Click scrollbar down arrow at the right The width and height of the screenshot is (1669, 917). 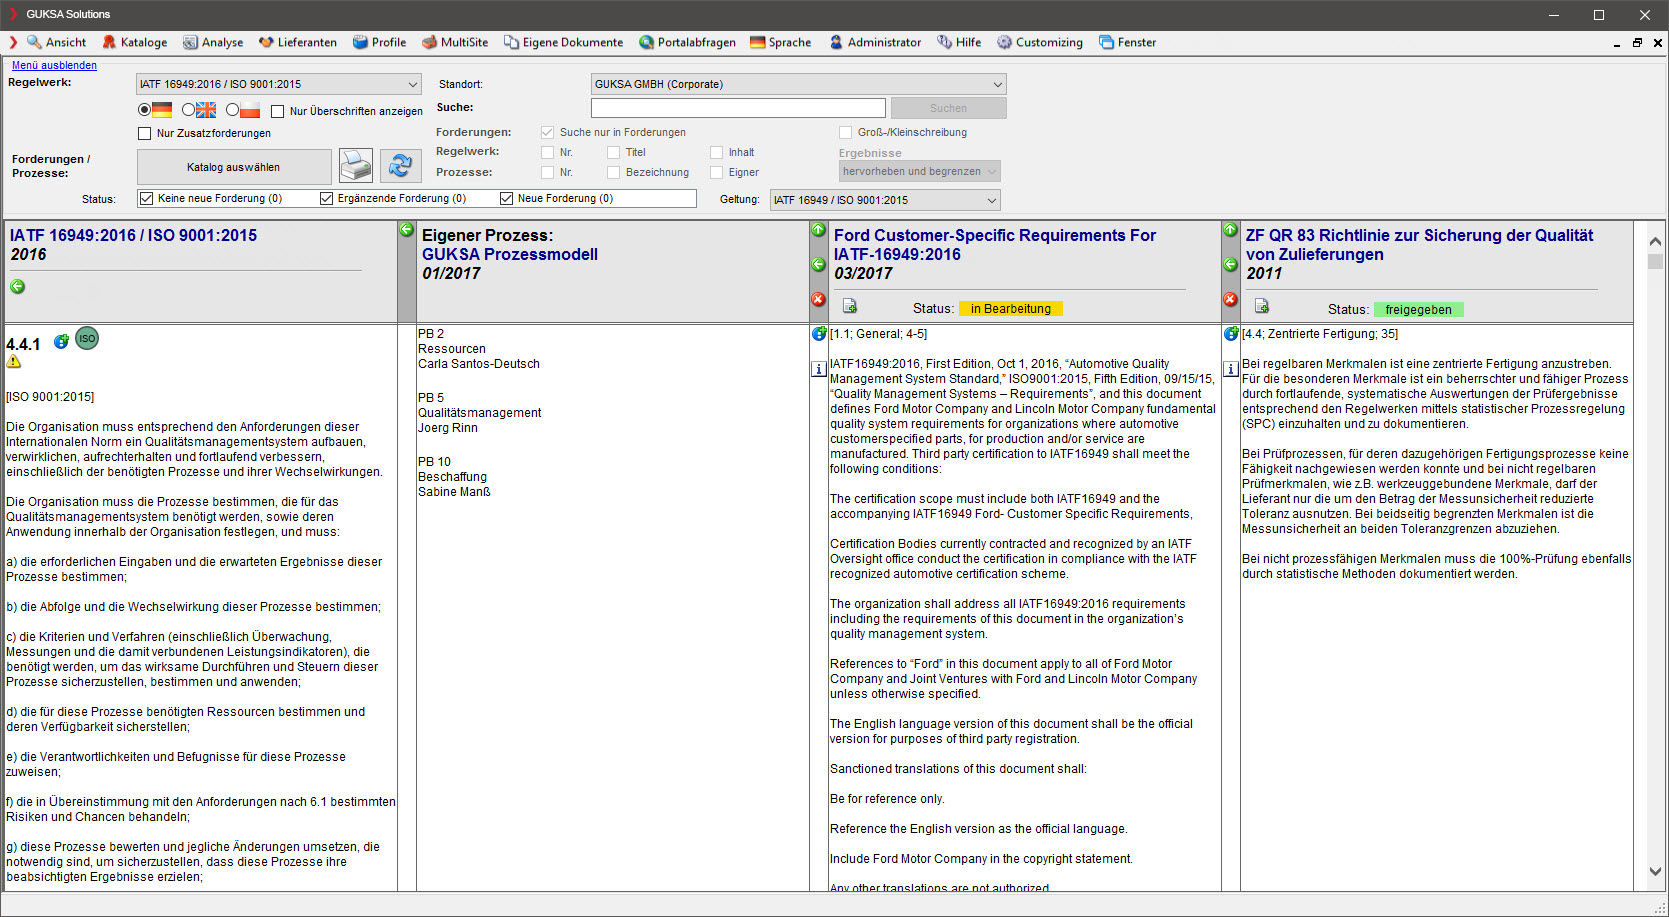pos(1655,871)
